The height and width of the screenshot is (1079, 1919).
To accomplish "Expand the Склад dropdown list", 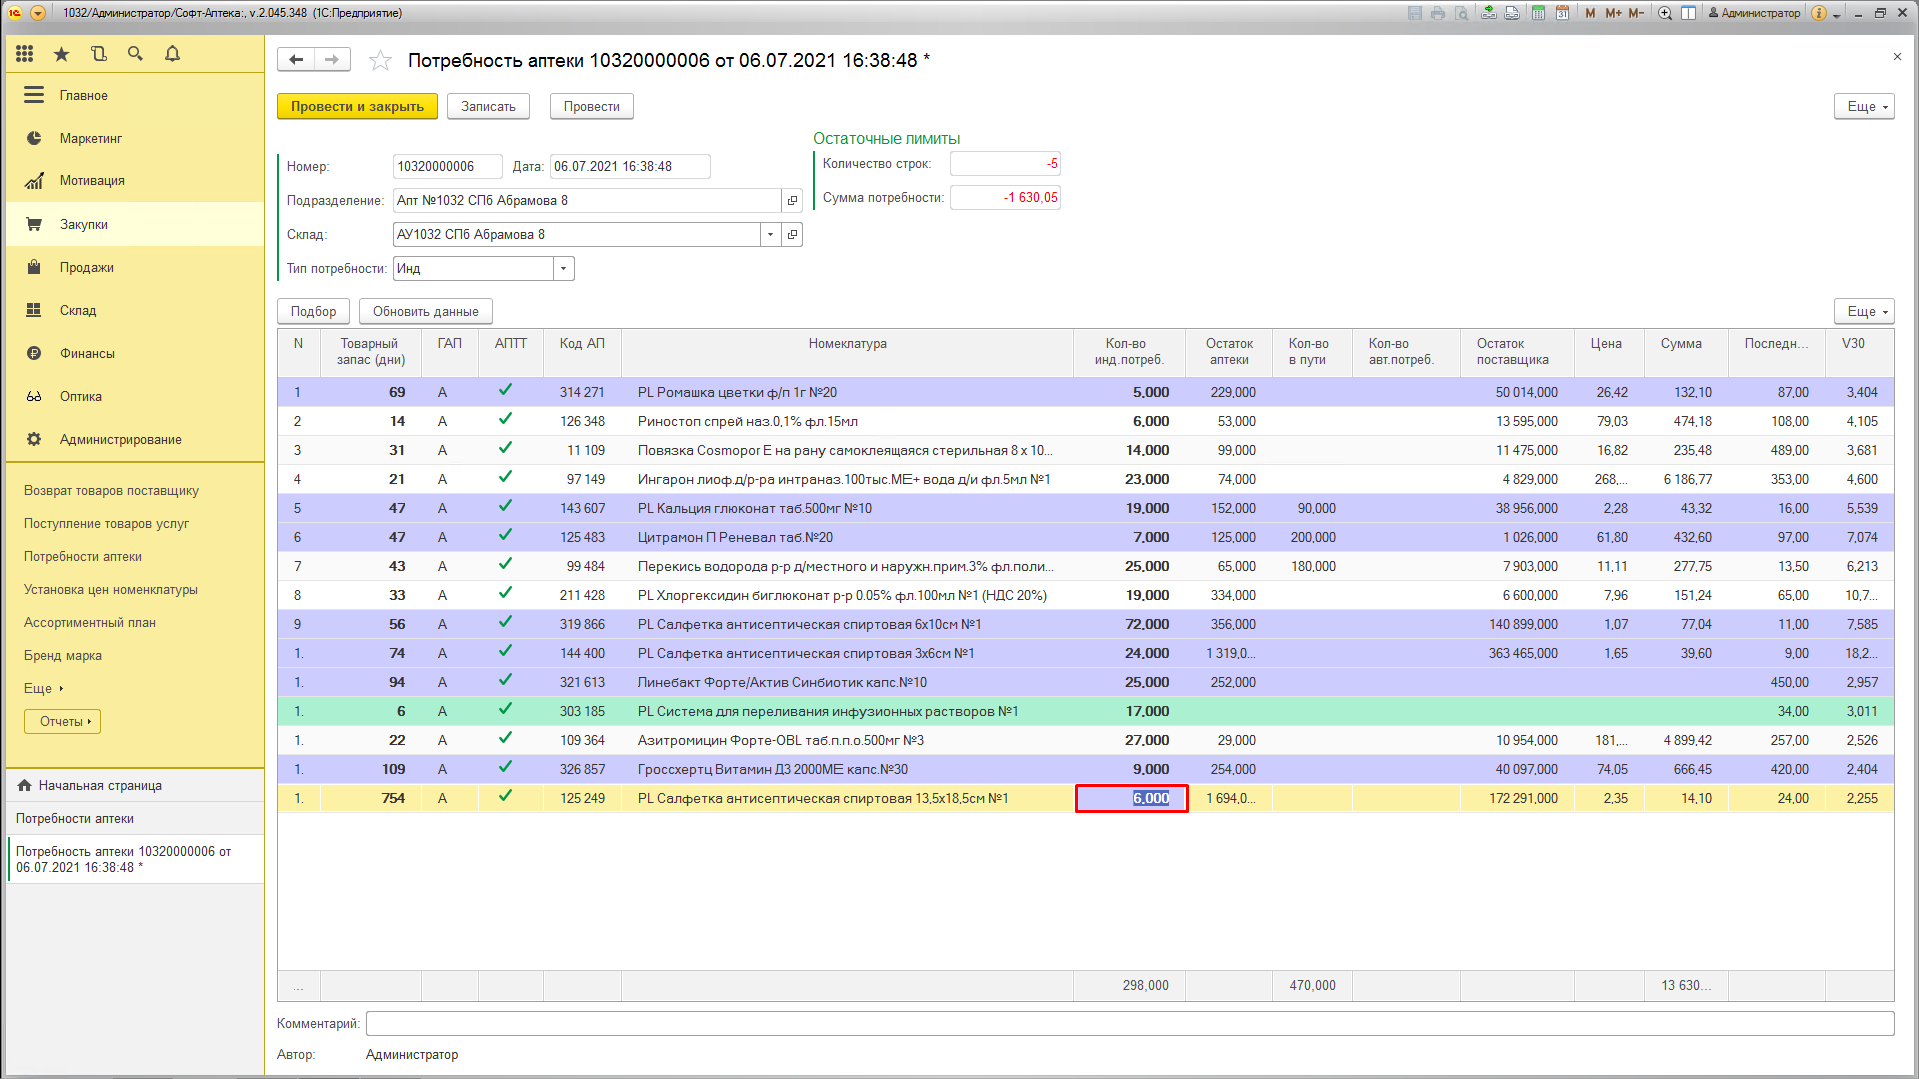I will tap(770, 235).
